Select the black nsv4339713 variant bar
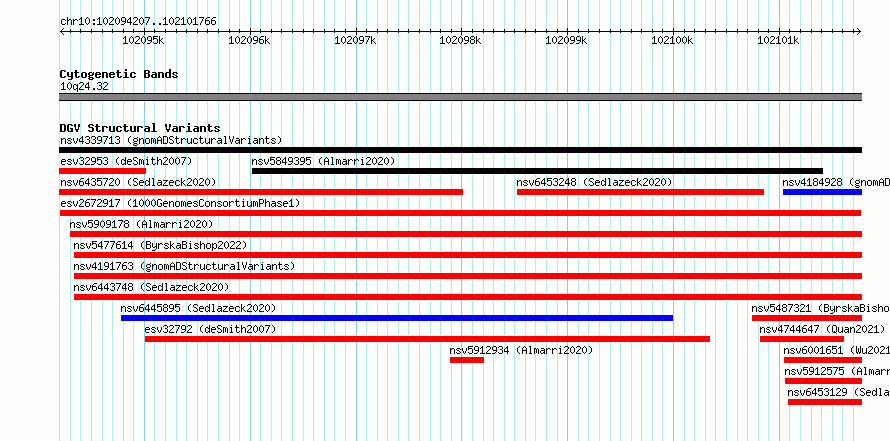890x441 pixels. pyautogui.click(x=460, y=150)
